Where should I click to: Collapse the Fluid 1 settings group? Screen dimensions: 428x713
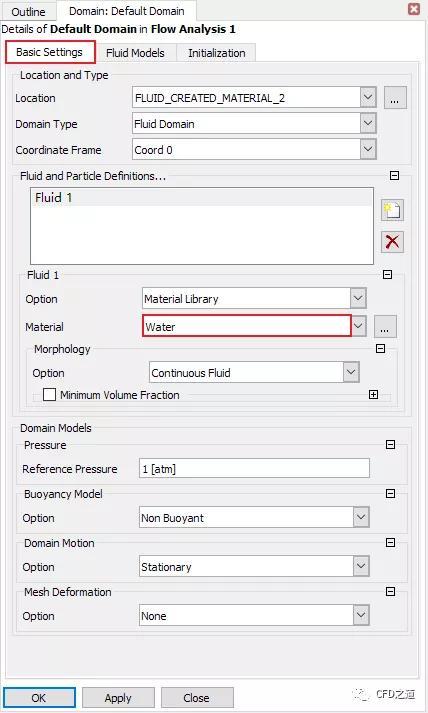point(387,275)
